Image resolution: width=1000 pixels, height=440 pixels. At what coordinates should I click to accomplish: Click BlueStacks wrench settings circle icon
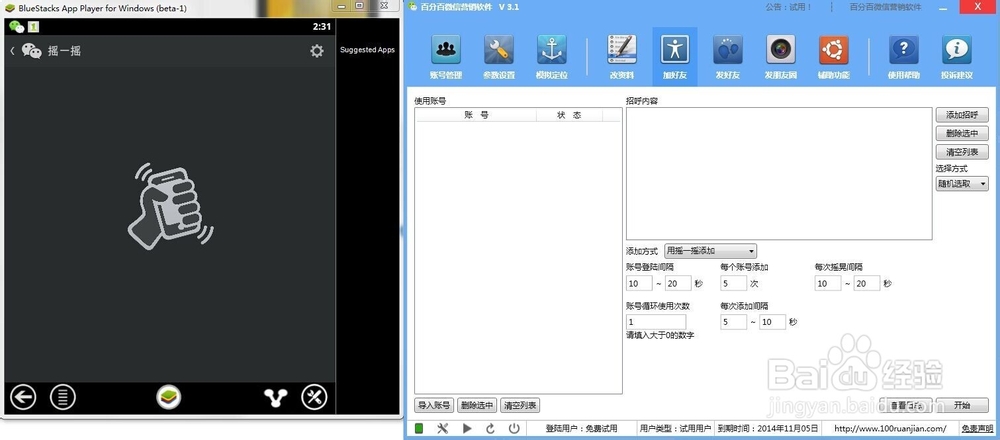point(314,397)
